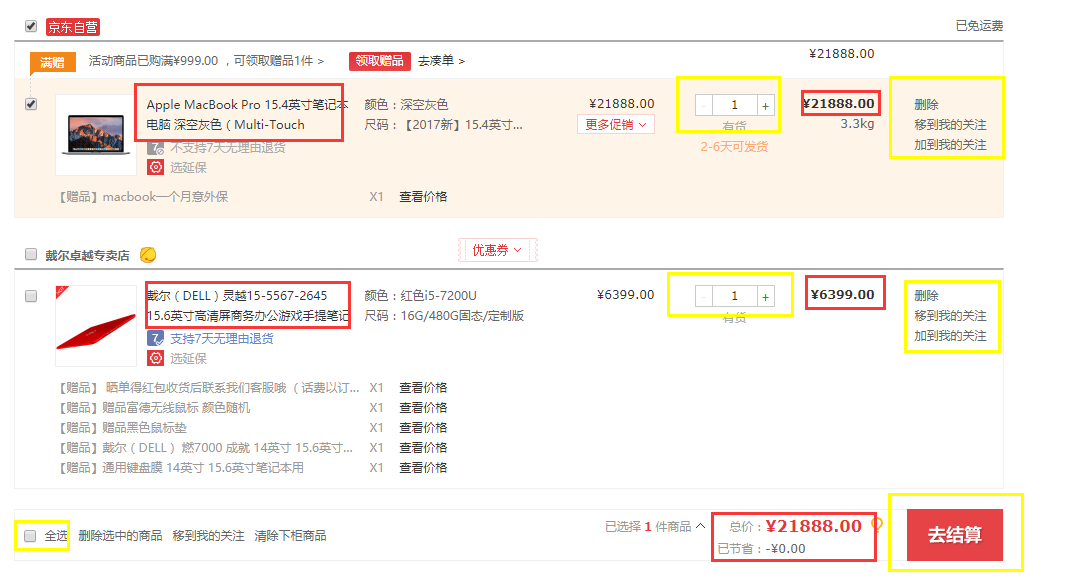Click the Dell laptop quantity input field
Viewport: 1067px width, 583px height.
pyautogui.click(x=735, y=296)
